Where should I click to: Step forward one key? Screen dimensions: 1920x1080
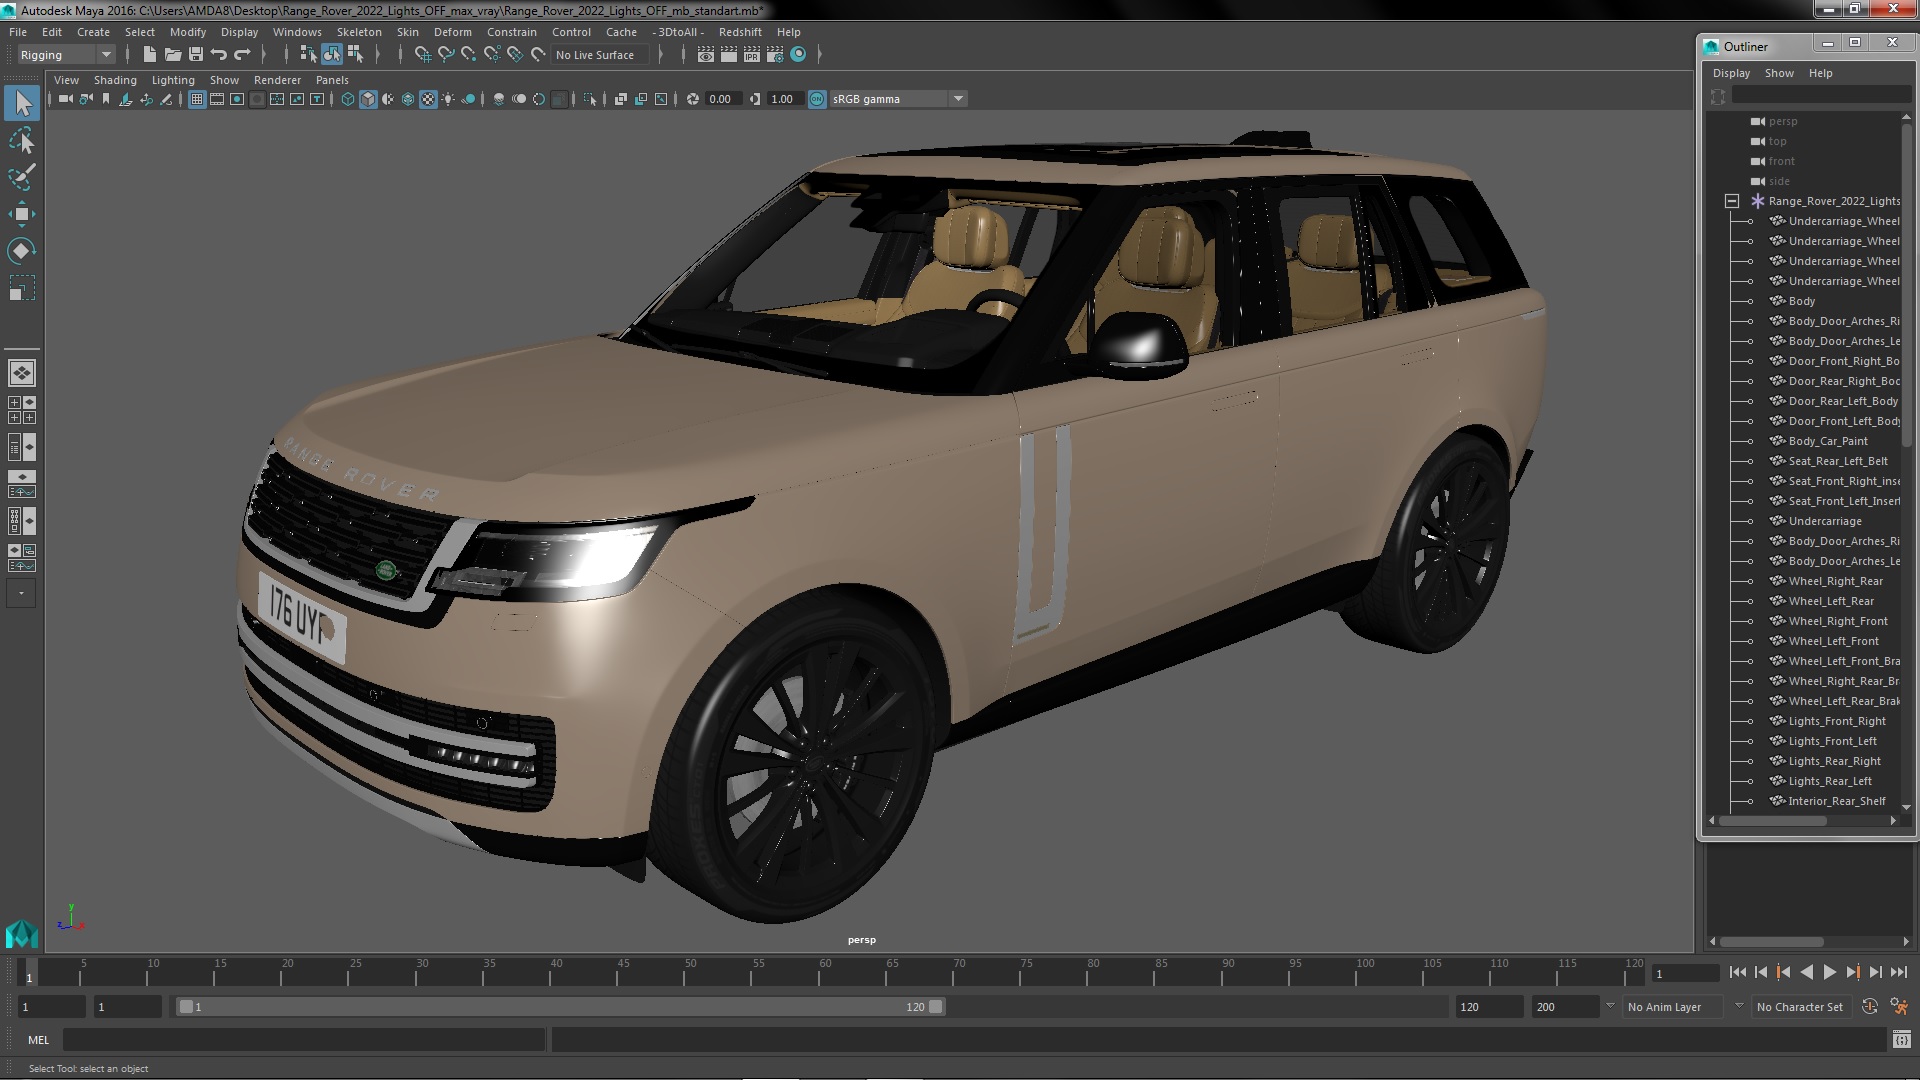pos(1853,972)
